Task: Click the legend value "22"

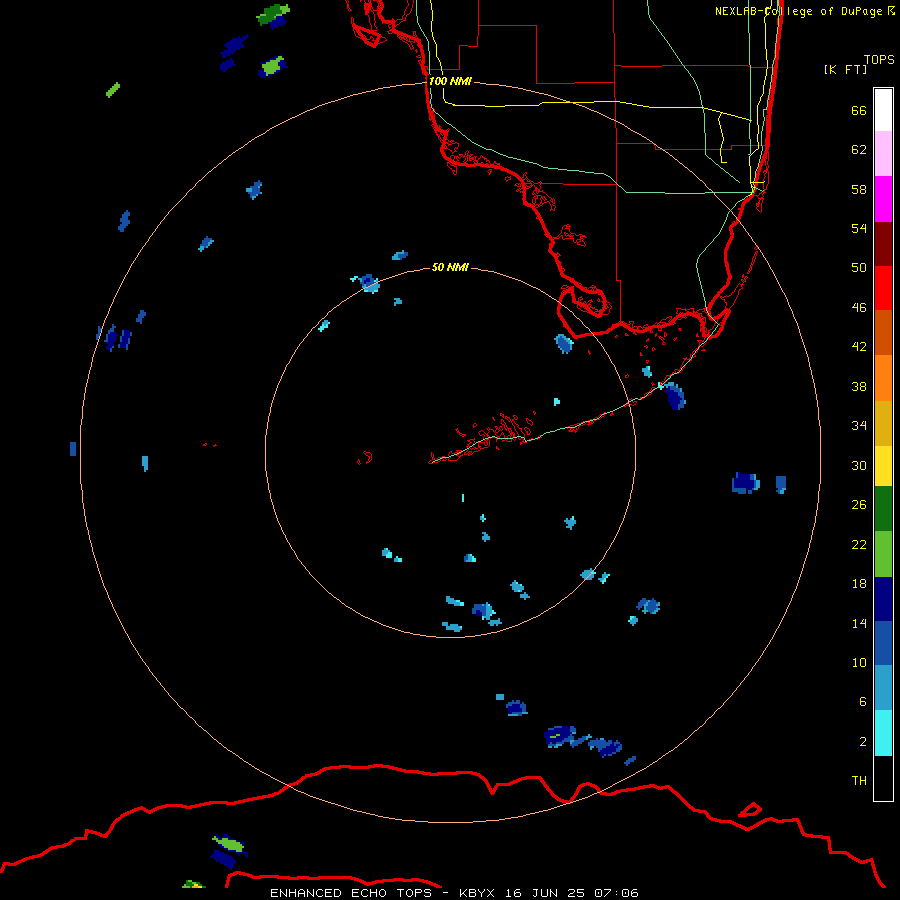Action: click(x=859, y=544)
